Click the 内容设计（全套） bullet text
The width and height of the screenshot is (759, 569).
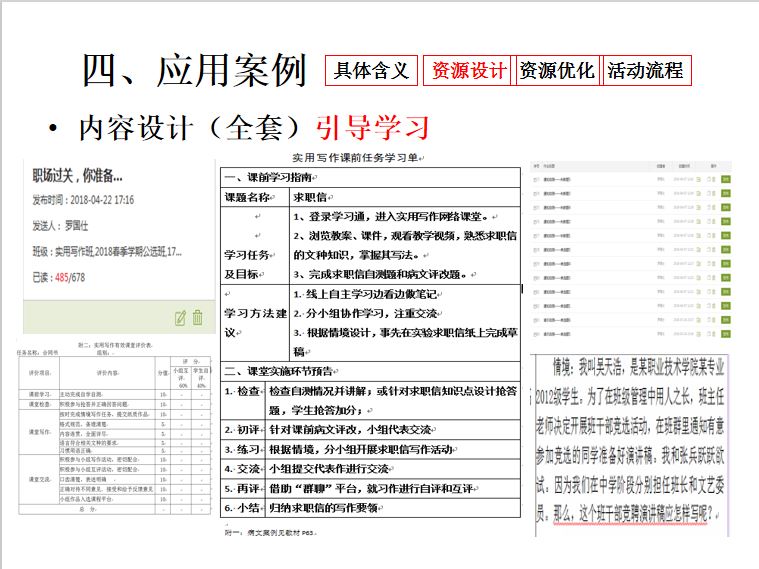(x=190, y=128)
